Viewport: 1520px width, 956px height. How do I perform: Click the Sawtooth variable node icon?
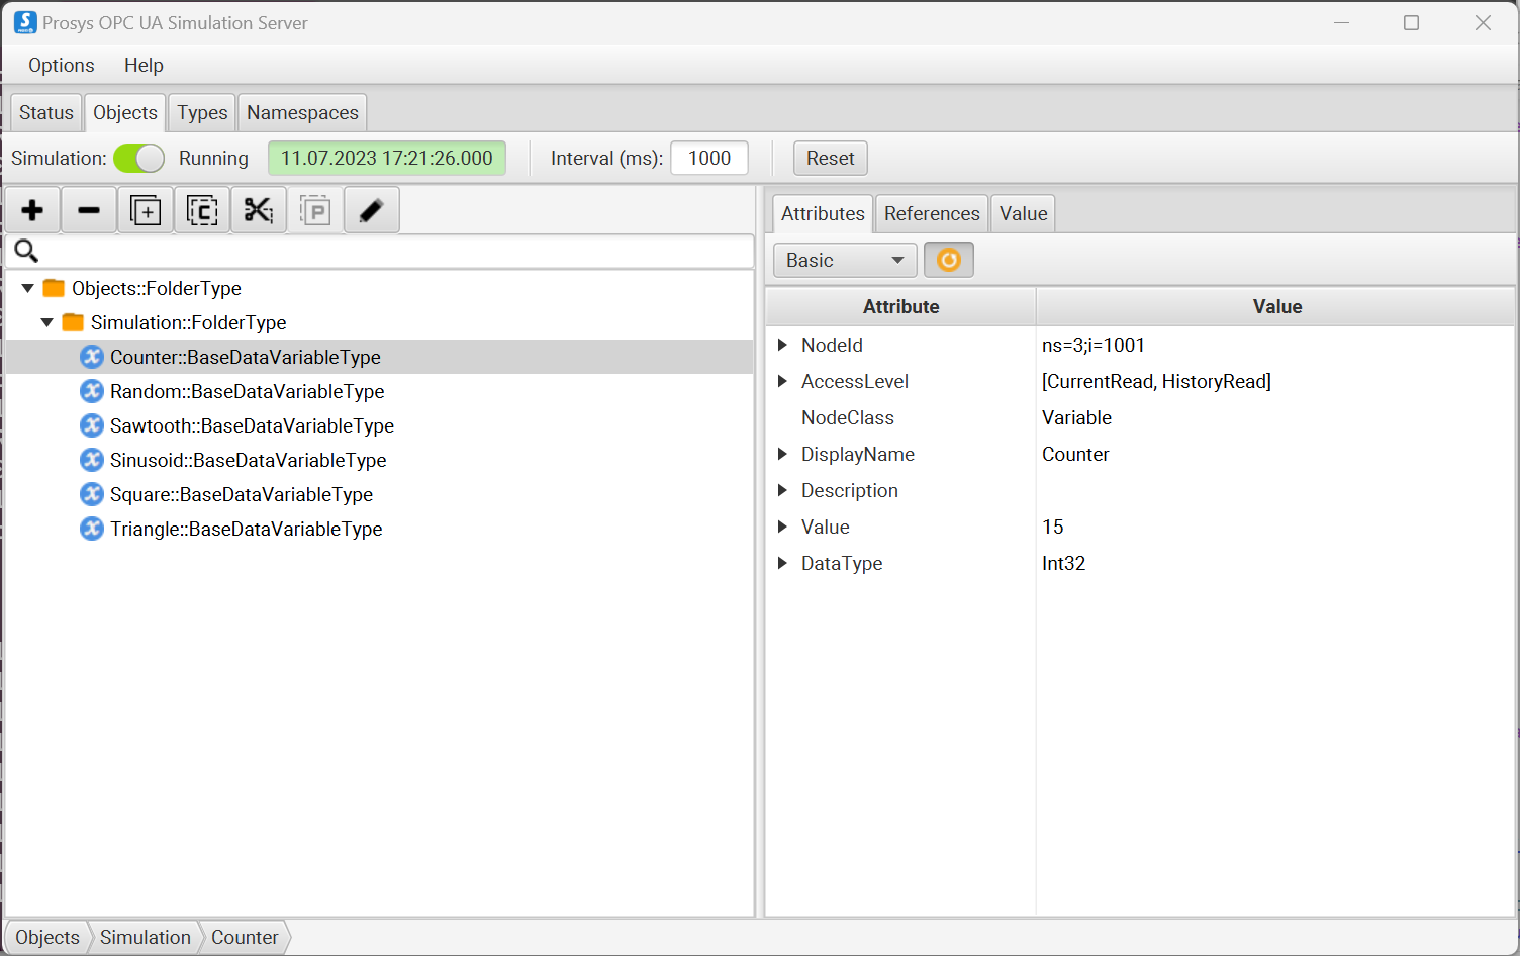tap(92, 426)
